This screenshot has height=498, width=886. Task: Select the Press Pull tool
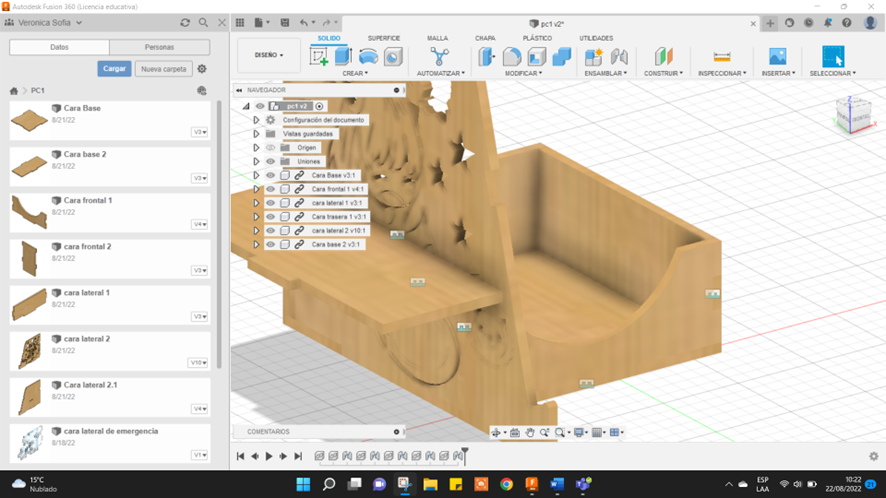(487, 57)
